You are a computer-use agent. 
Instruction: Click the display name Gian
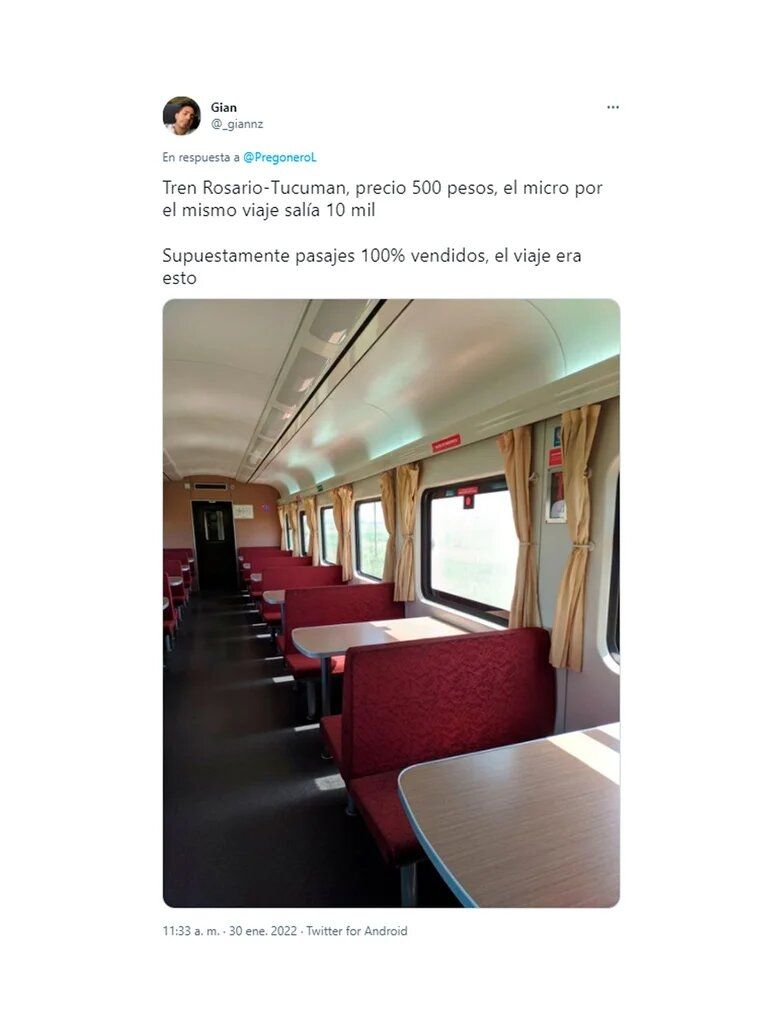click(x=223, y=107)
